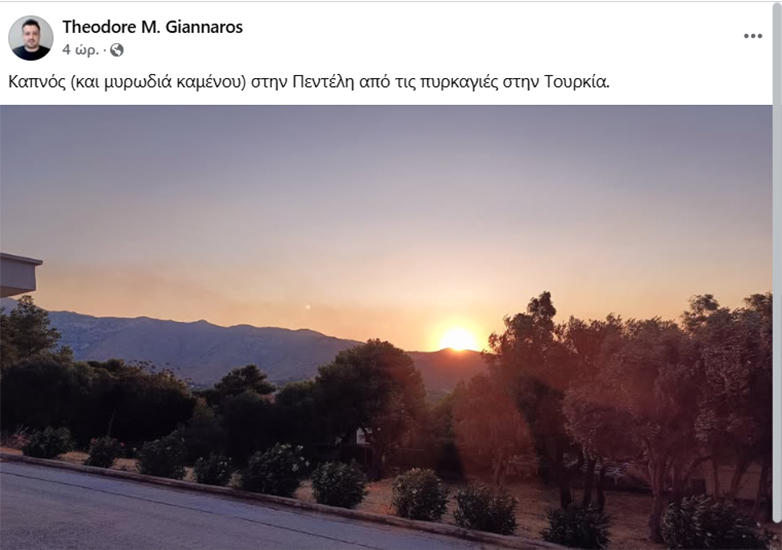782x550 pixels.
Task: Open the sunset photo in viewer
Action: [386, 327]
